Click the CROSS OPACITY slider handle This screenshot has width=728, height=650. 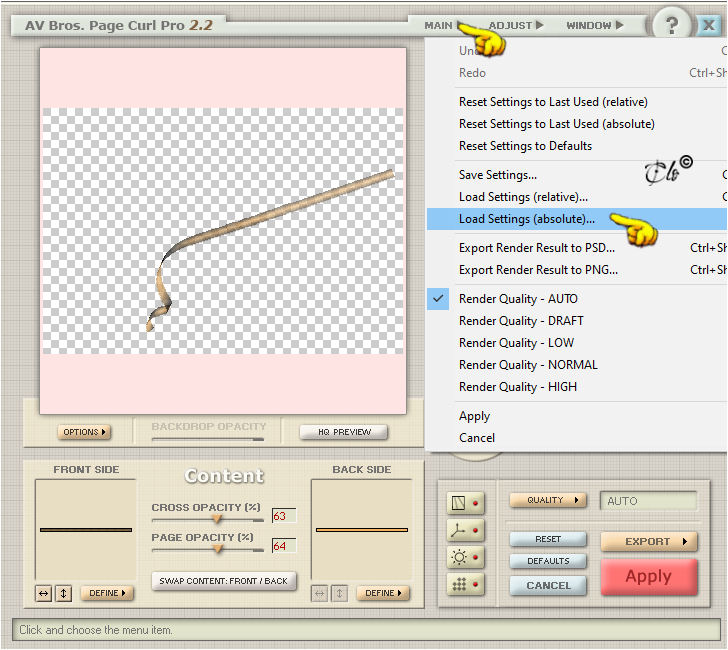pyautogui.click(x=217, y=519)
